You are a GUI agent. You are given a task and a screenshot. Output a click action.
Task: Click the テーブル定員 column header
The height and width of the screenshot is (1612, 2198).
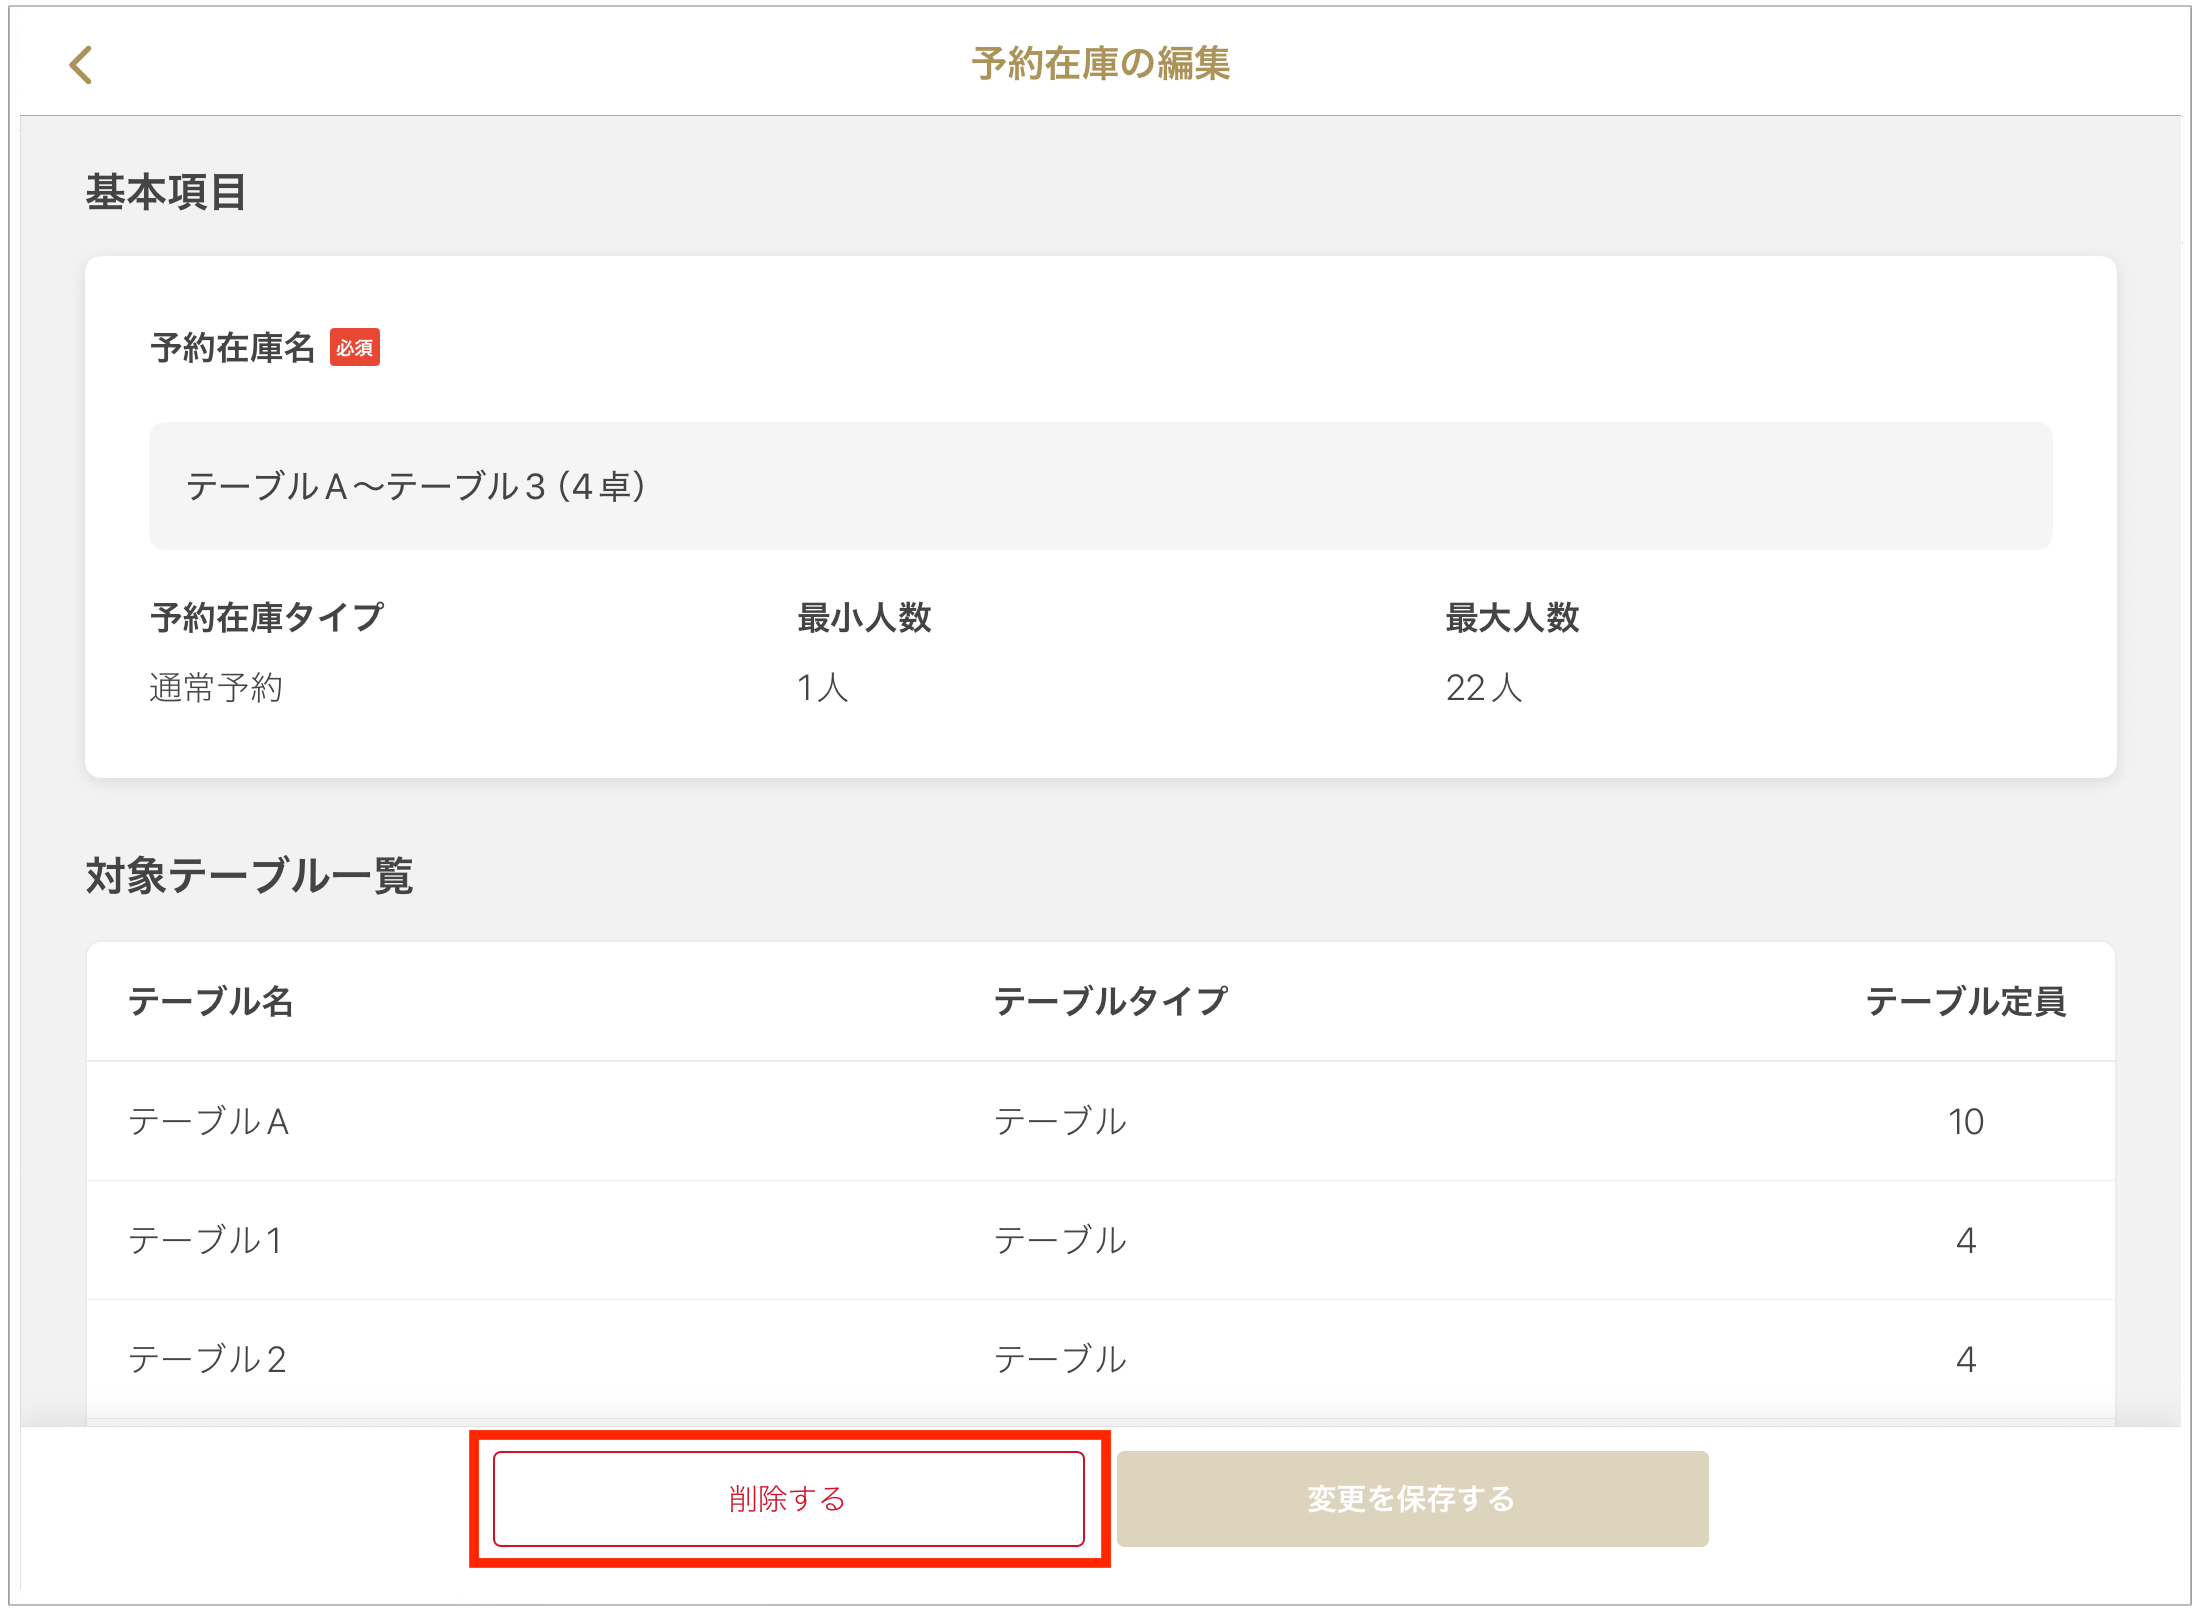(1965, 1001)
